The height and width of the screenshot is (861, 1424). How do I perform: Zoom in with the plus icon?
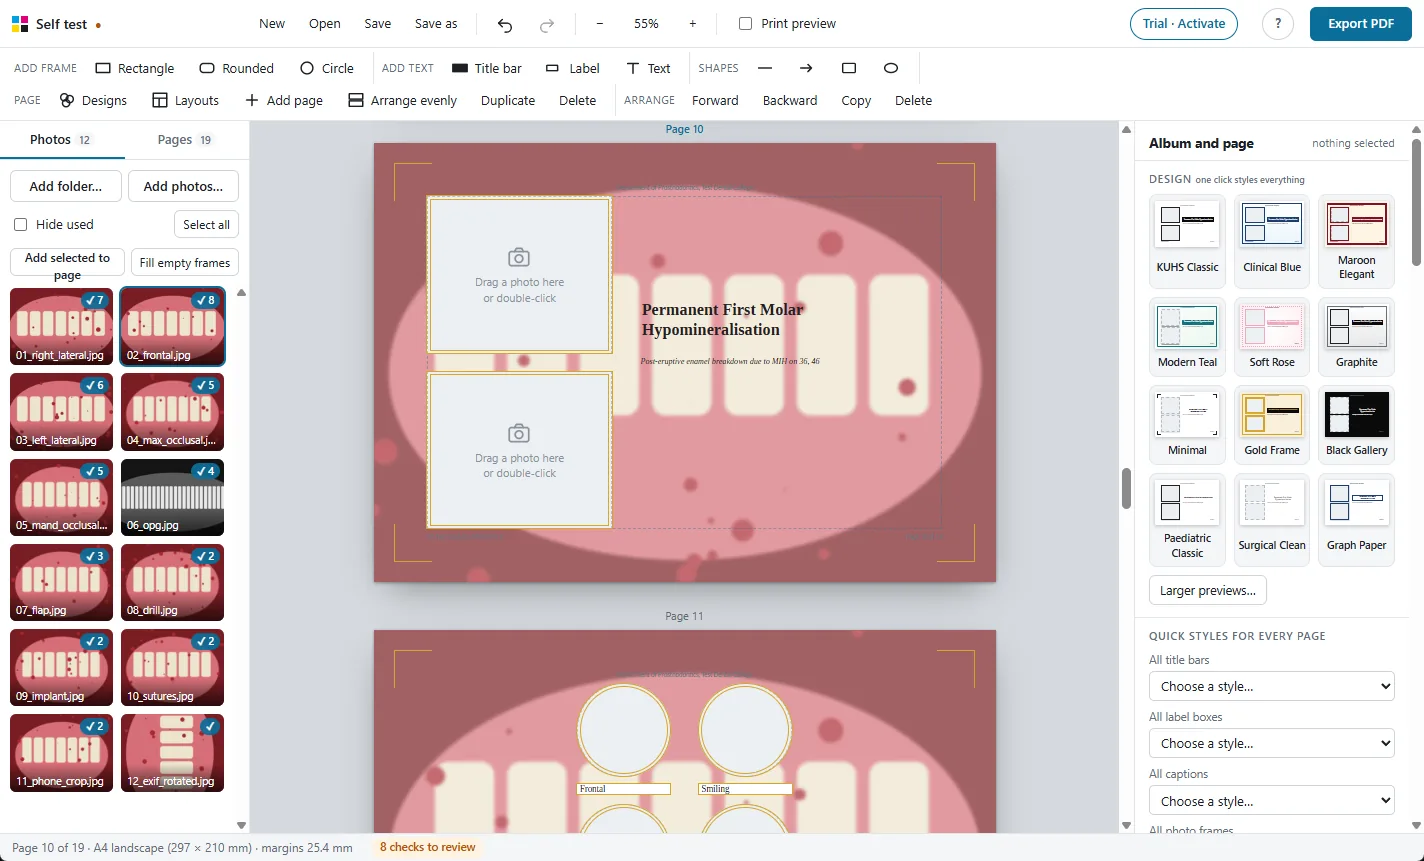pyautogui.click(x=693, y=24)
